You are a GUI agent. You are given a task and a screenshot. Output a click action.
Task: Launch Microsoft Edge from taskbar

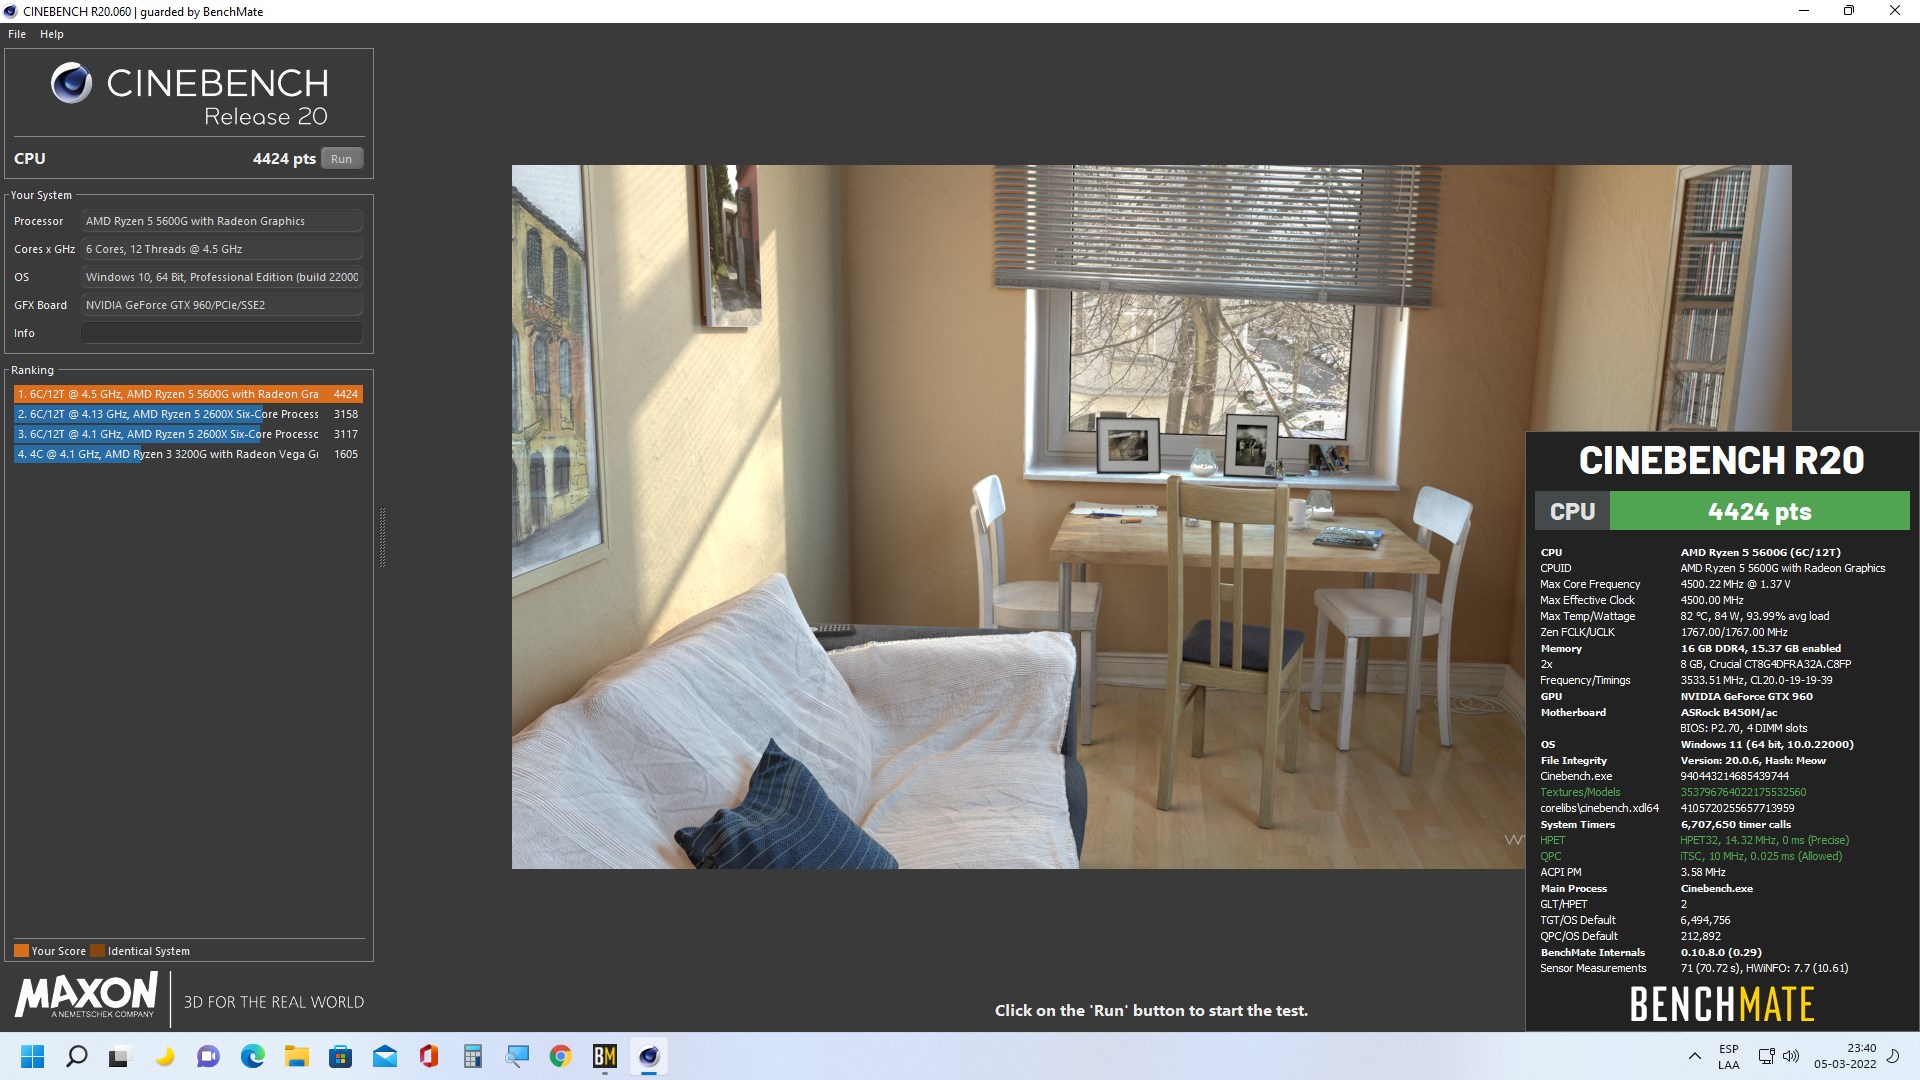click(x=252, y=1056)
